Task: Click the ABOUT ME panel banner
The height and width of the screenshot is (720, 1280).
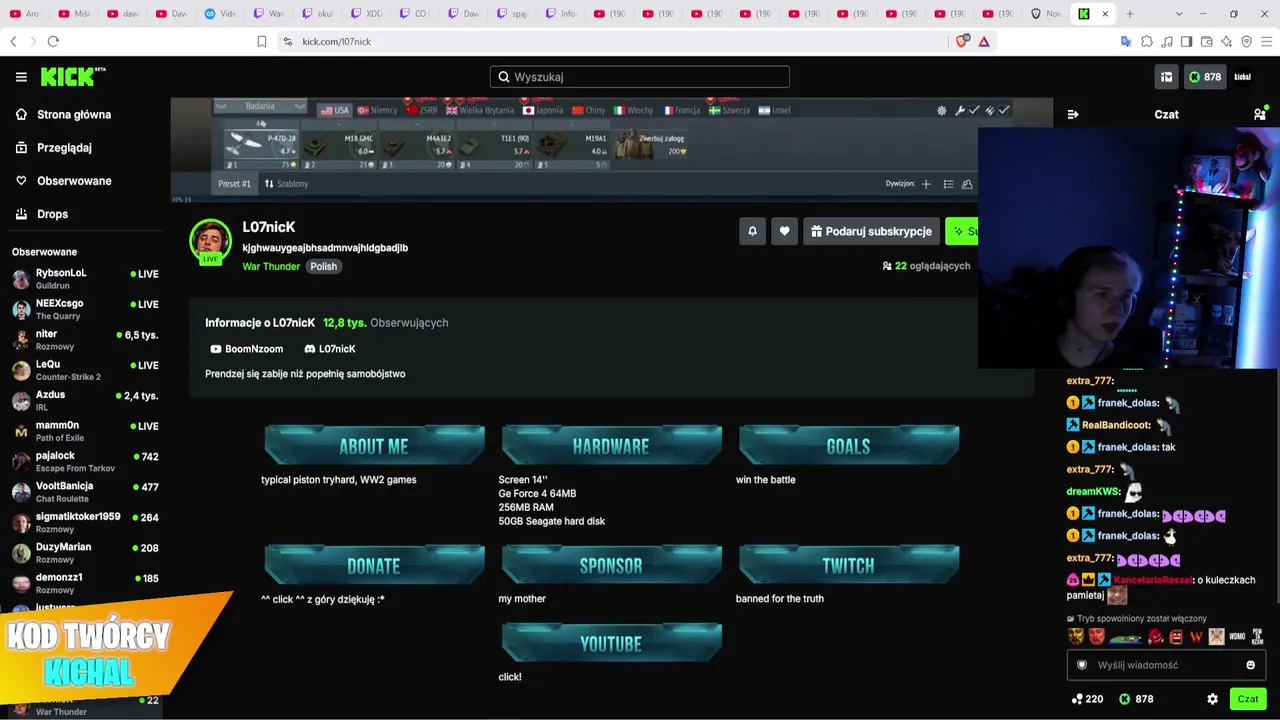Action: click(x=374, y=445)
